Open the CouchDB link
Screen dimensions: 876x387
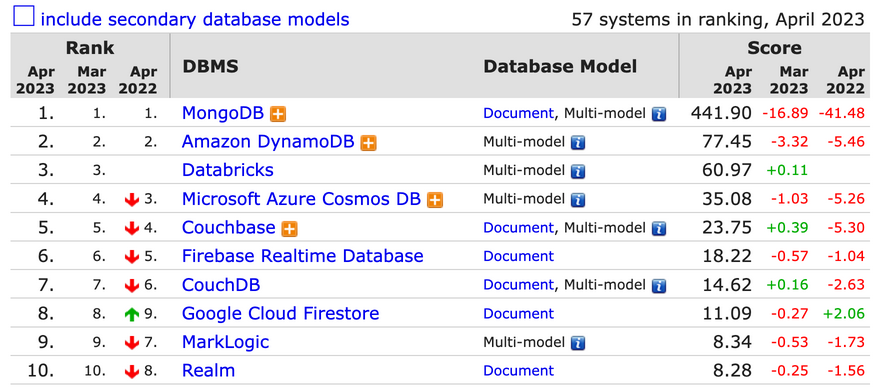221,285
